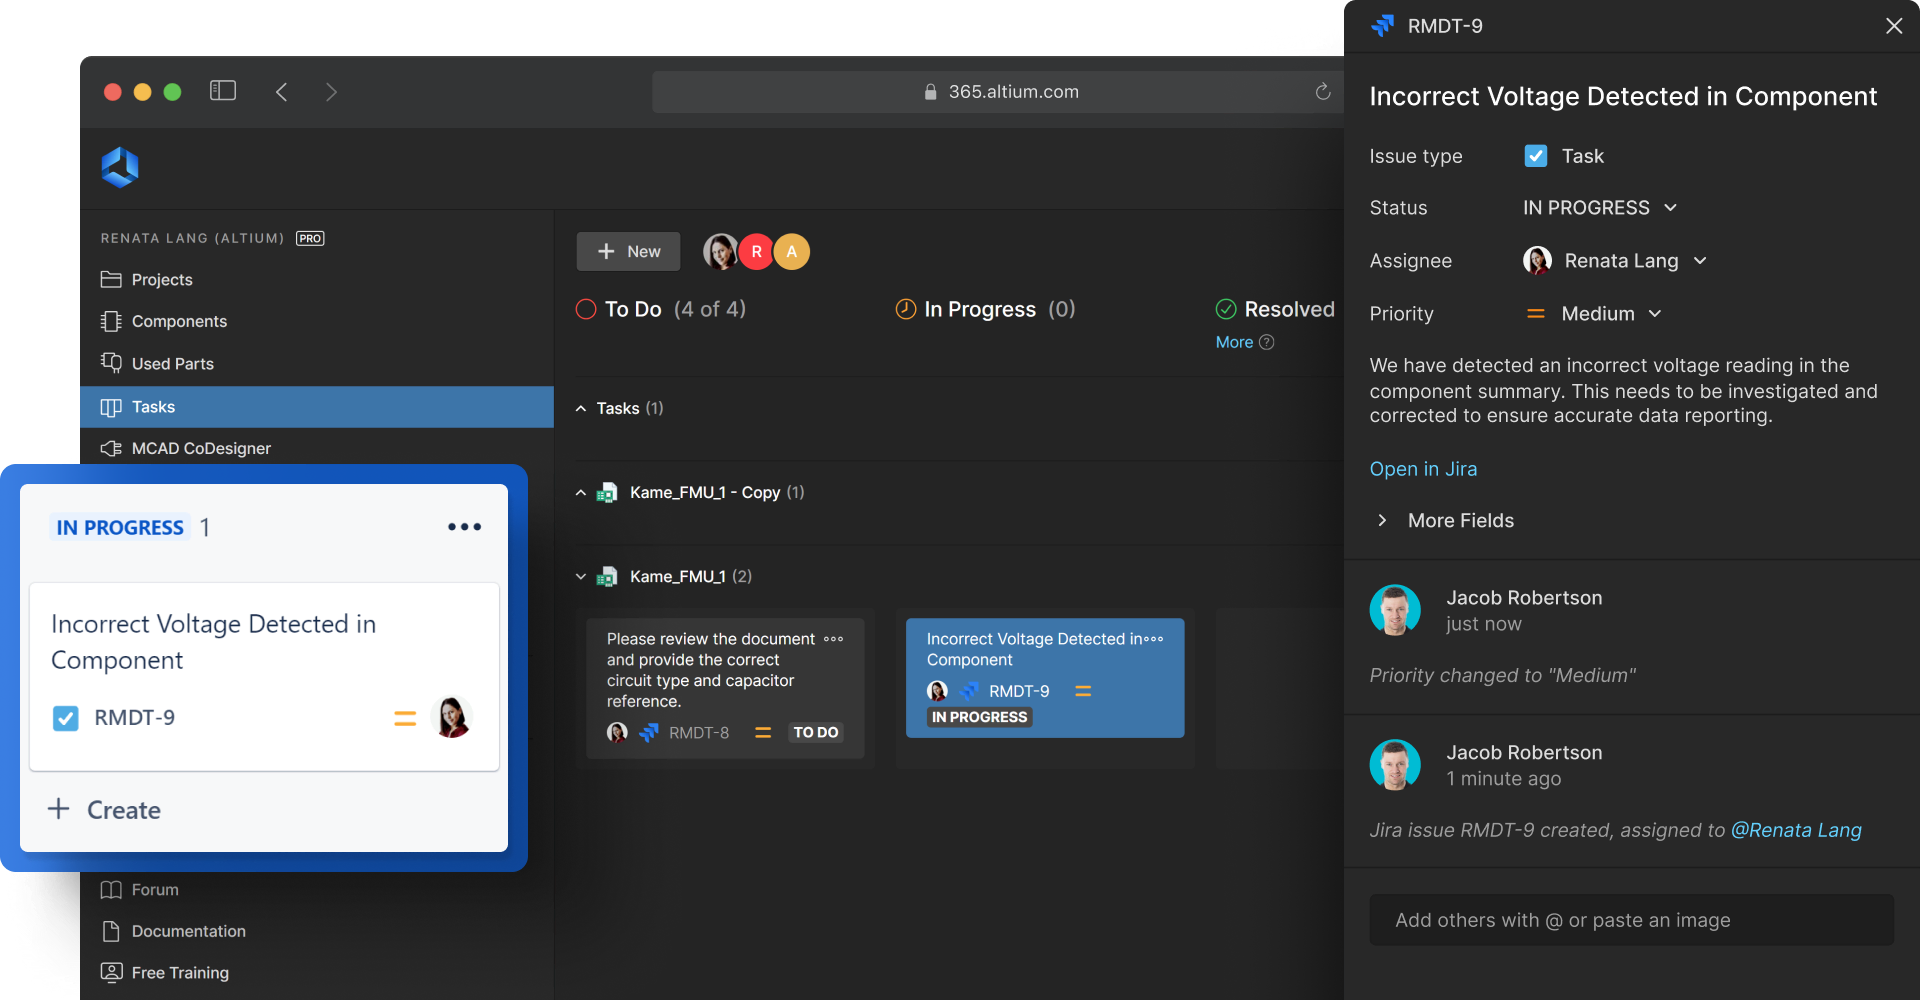Collapse the Kame_FMU_1 - Copy group
This screenshot has width=1920, height=1000.
(x=581, y=493)
